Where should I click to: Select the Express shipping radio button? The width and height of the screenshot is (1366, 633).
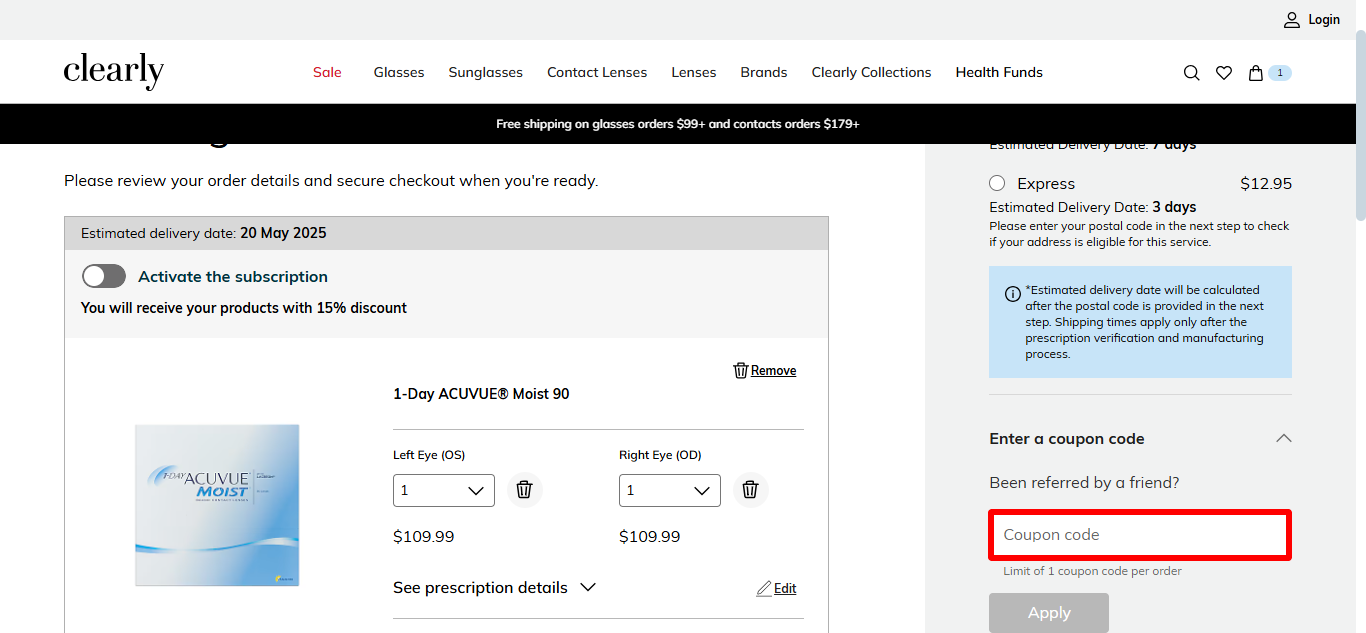pos(997,183)
